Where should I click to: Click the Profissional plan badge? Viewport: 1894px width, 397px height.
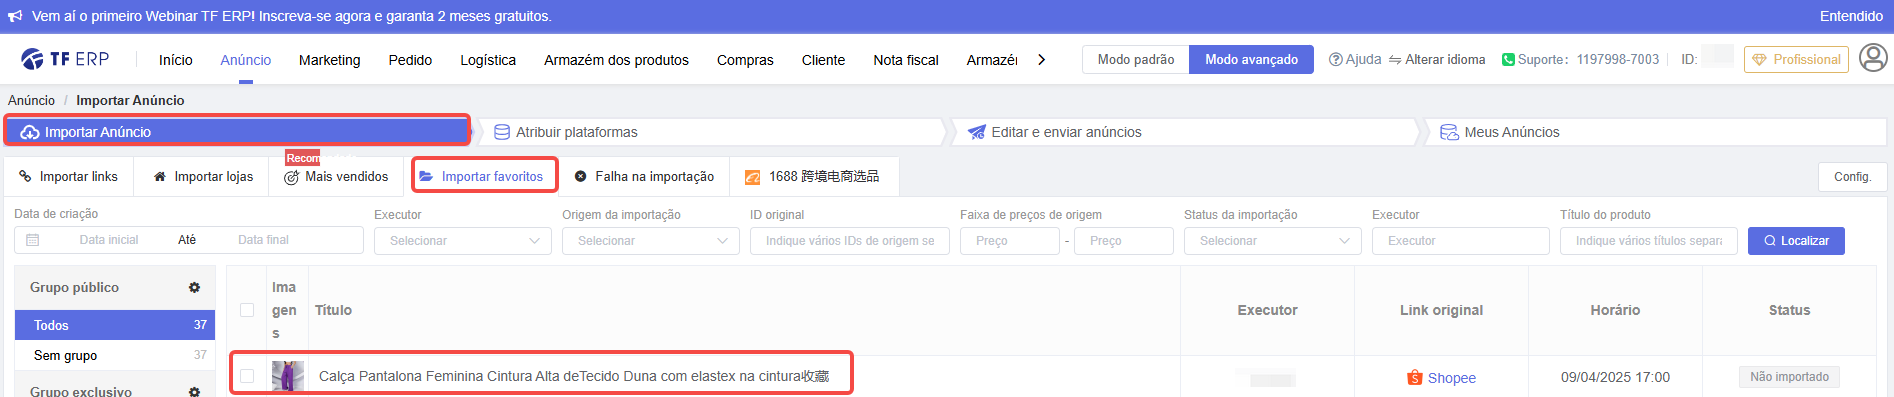click(1796, 60)
